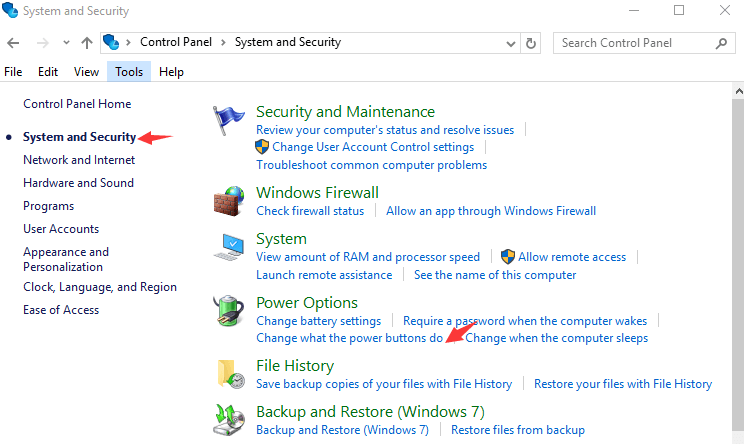Screen dimensions: 744x444
Task: Open Hardware and Sound category
Action: pos(79,183)
